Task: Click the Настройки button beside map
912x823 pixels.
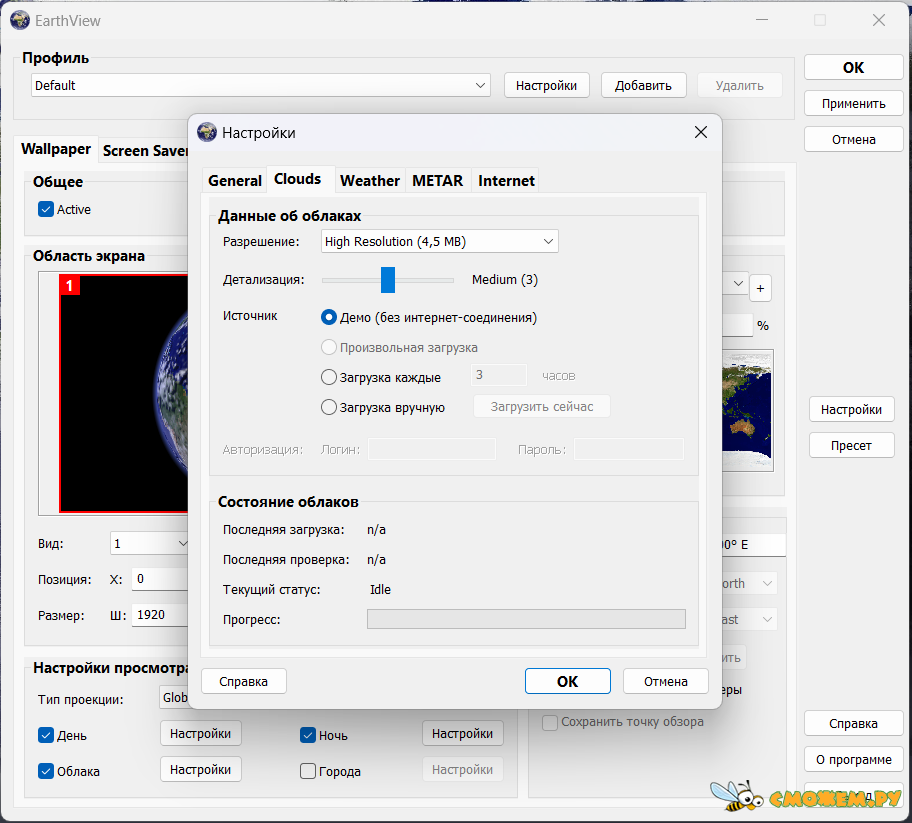Action: (851, 409)
